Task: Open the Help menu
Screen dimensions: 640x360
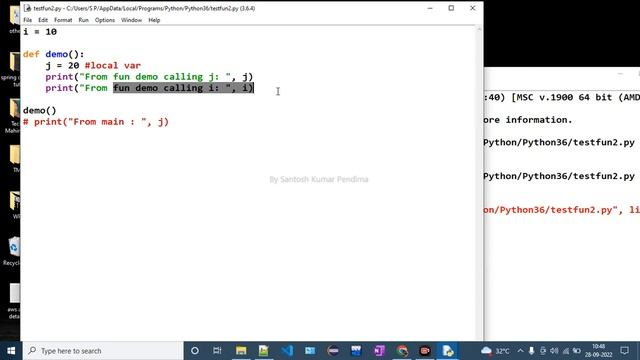Action: click(154, 20)
